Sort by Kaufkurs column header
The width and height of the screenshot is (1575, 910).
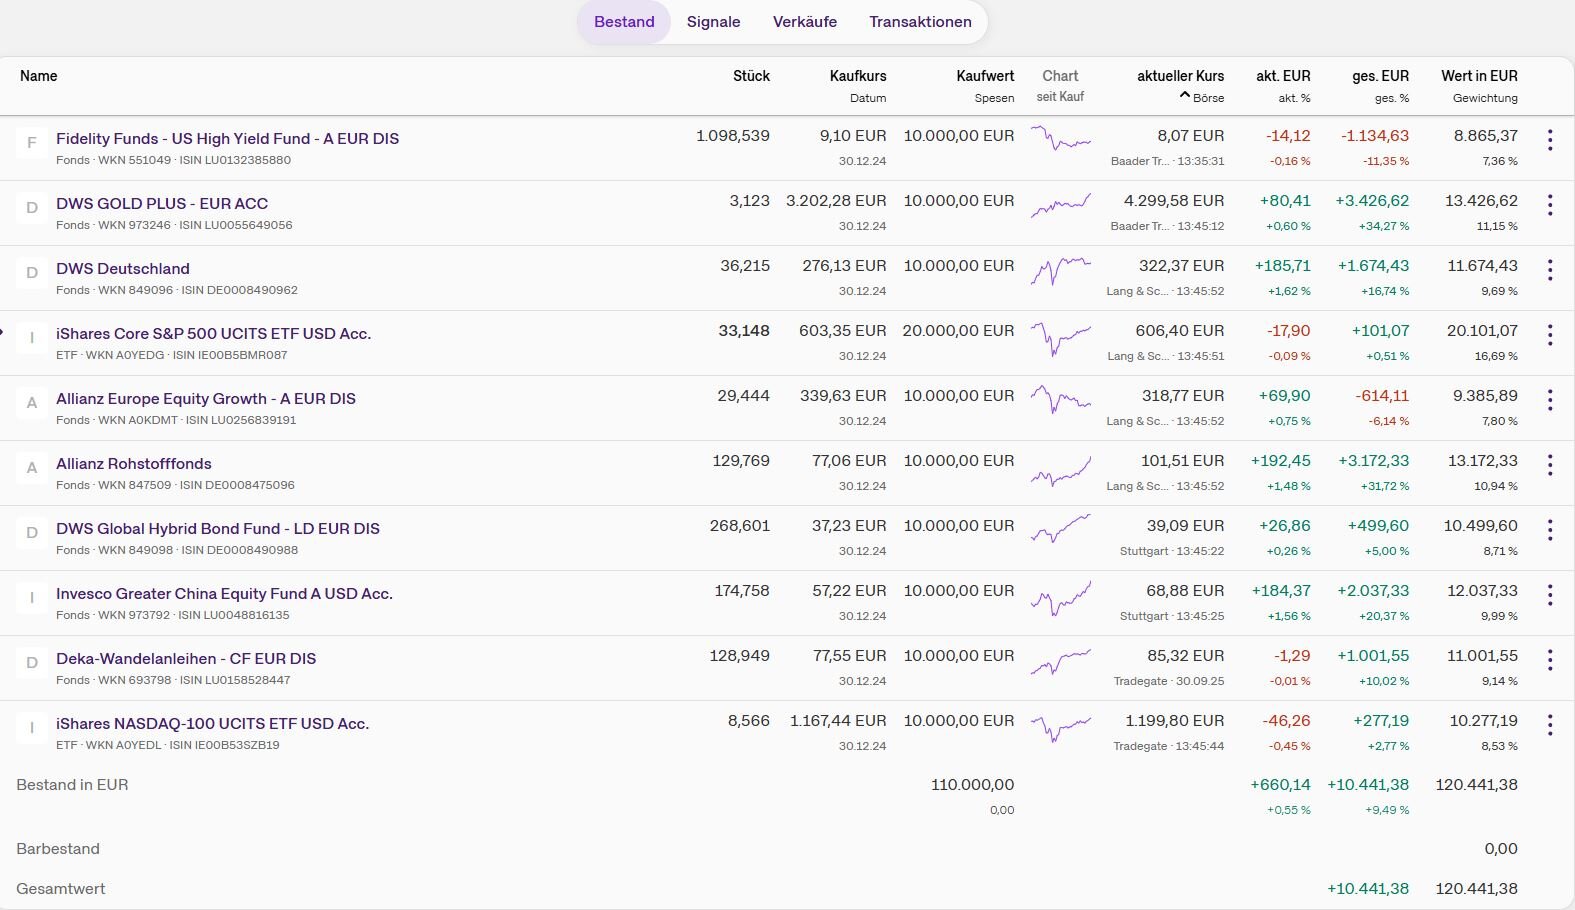pyautogui.click(x=857, y=76)
